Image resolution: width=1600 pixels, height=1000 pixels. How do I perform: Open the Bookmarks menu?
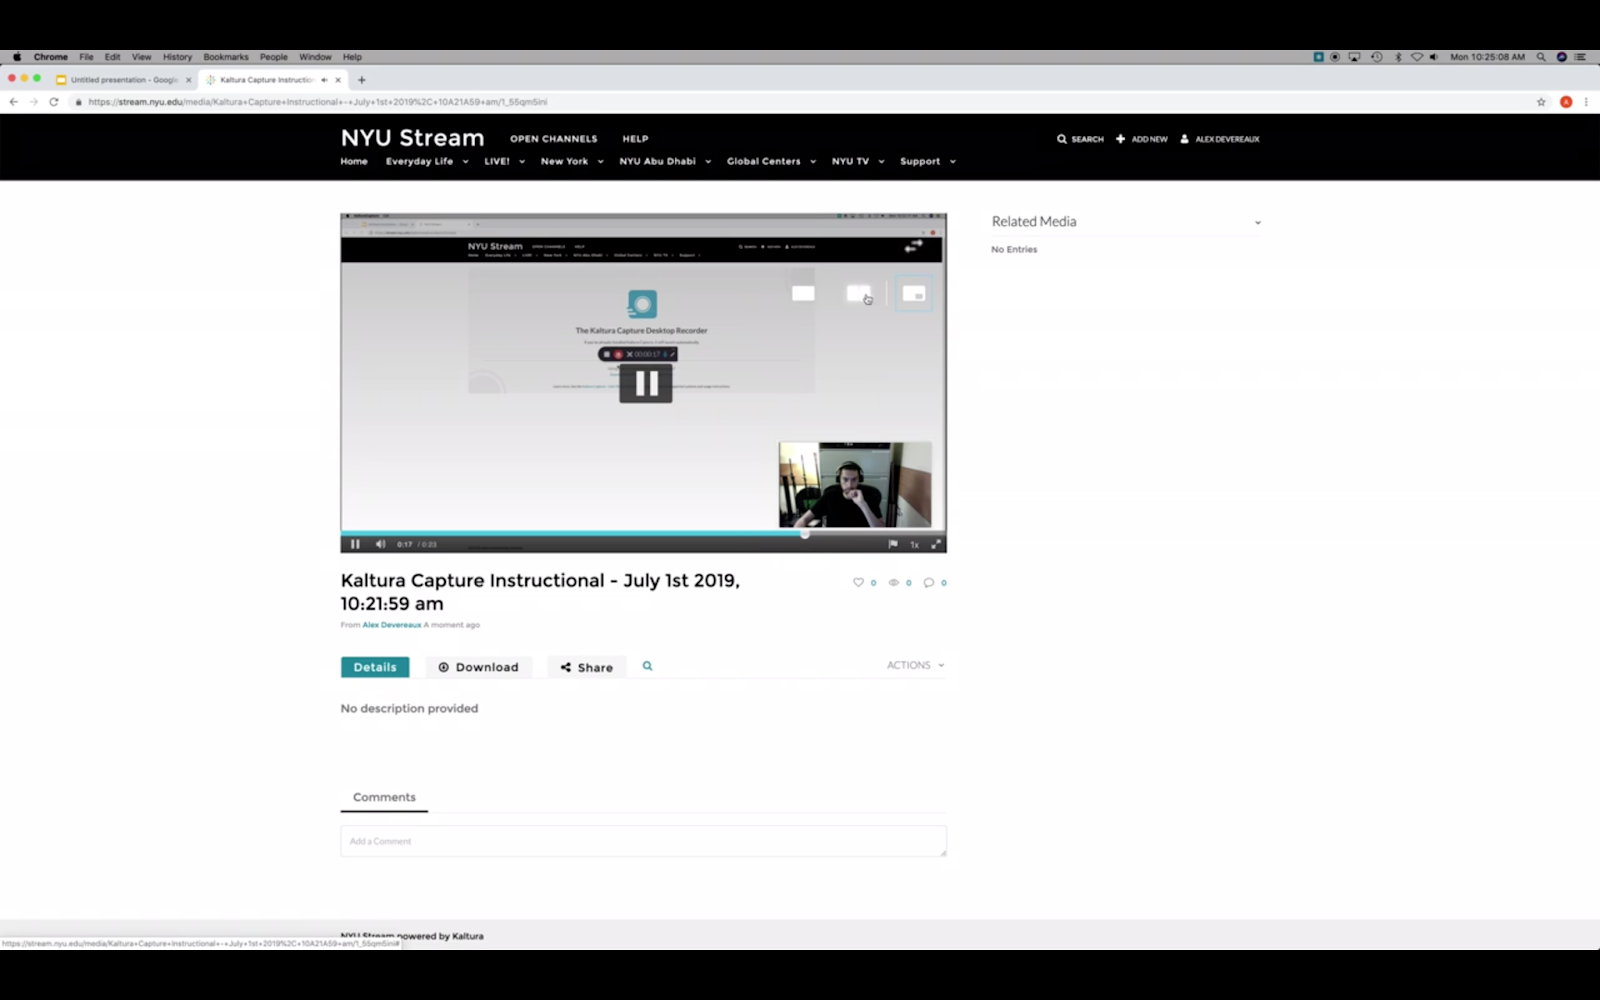(226, 57)
